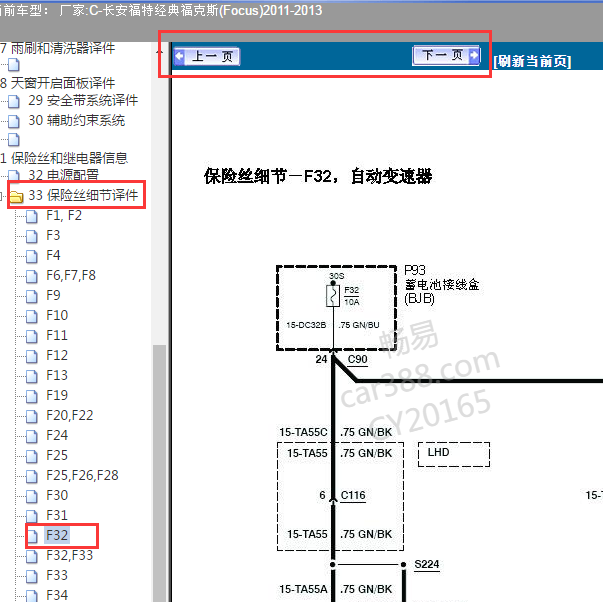Click the F10 document icon

(32, 316)
